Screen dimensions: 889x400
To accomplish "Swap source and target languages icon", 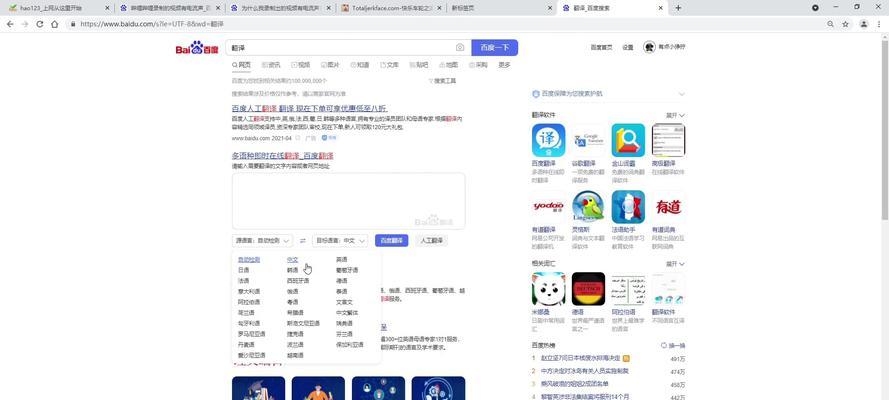I will point(303,241).
